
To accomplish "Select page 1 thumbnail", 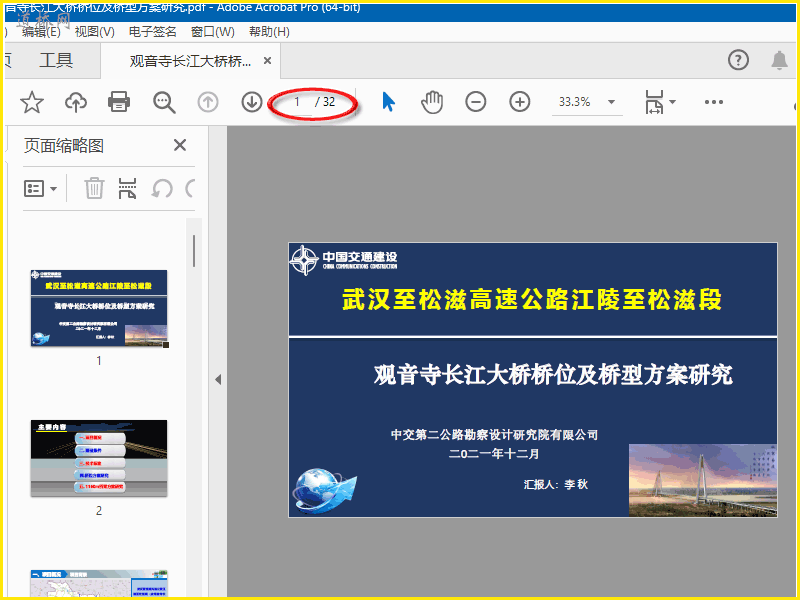I will coord(99,308).
